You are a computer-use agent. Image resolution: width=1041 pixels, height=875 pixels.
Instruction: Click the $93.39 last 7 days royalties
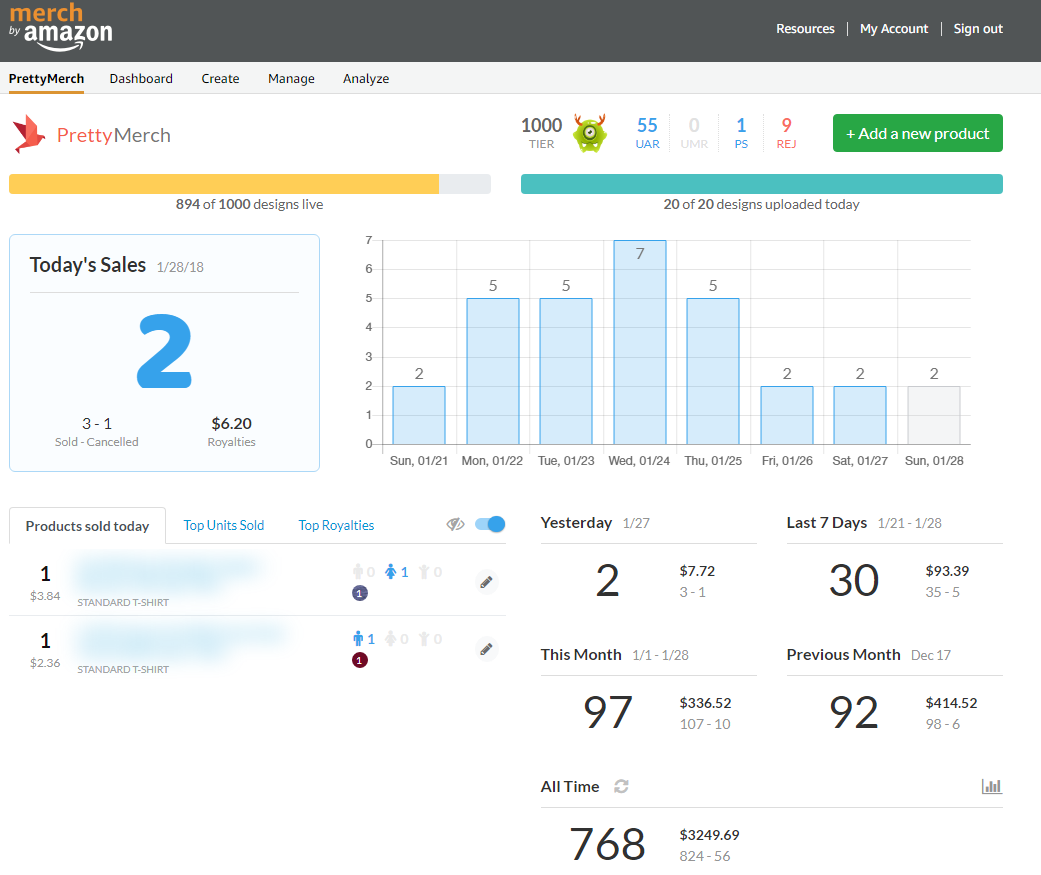click(x=947, y=571)
